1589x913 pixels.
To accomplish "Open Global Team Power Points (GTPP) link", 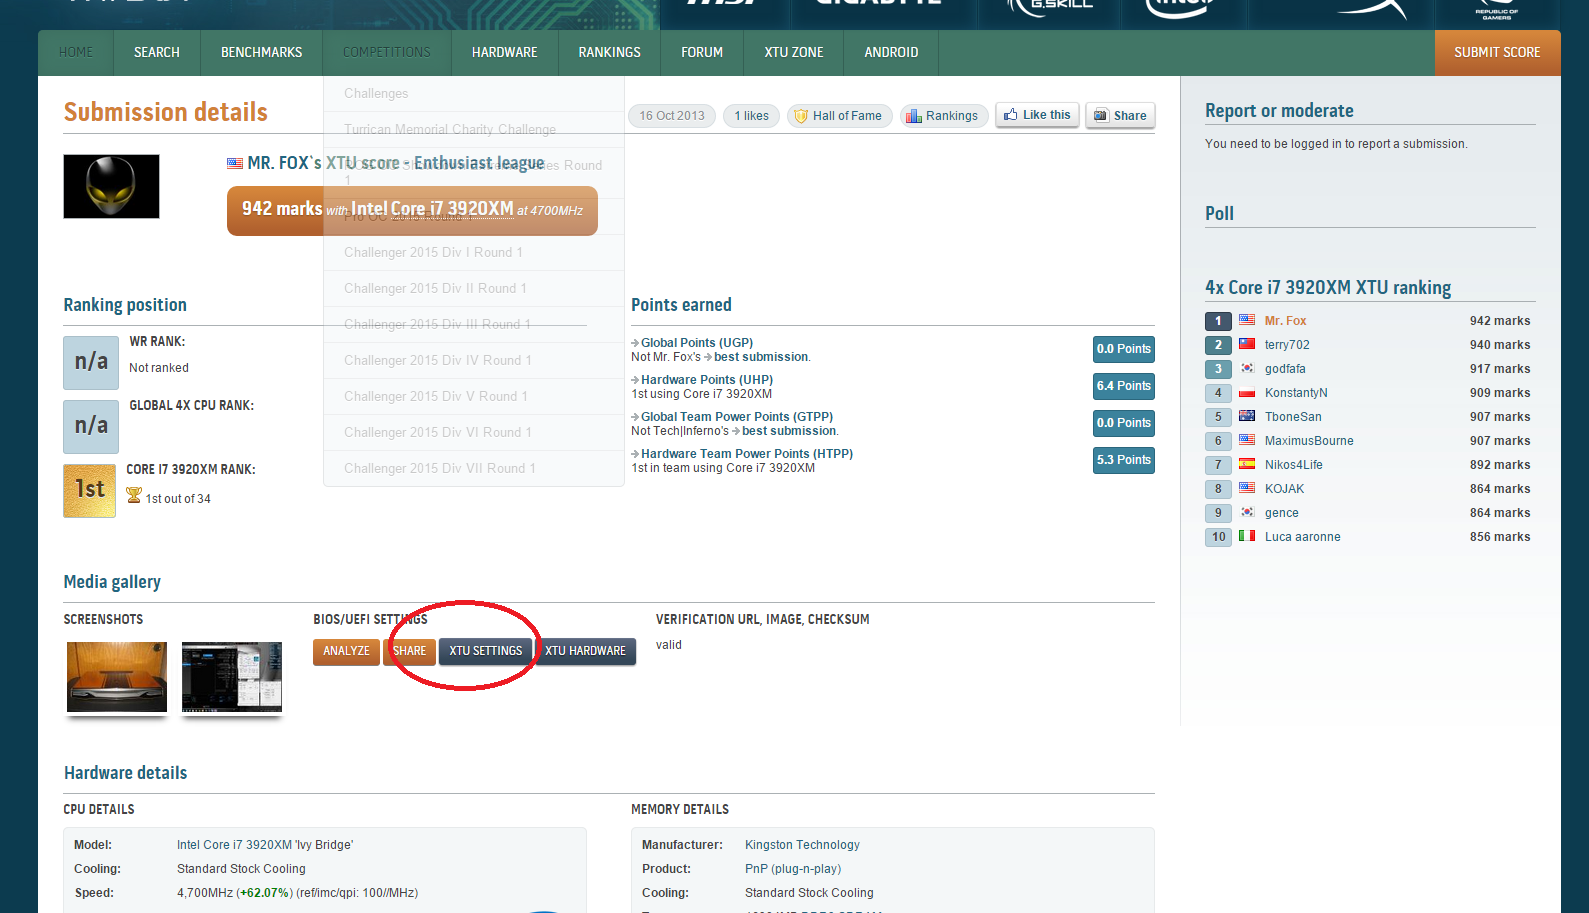I will click(x=737, y=417).
